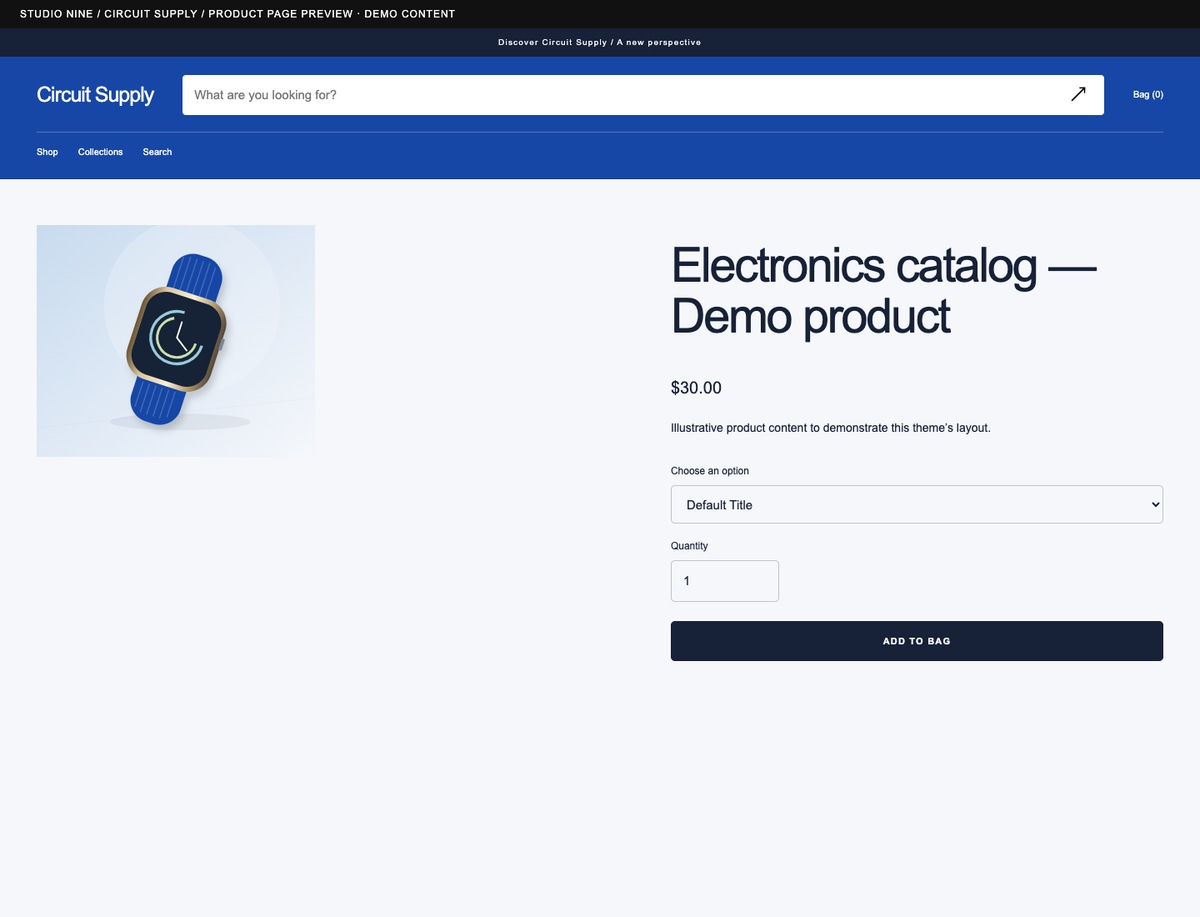Screen dimensions: 1200x917
Task: Click the ADD TO BAG button
Action: [x=916, y=641]
